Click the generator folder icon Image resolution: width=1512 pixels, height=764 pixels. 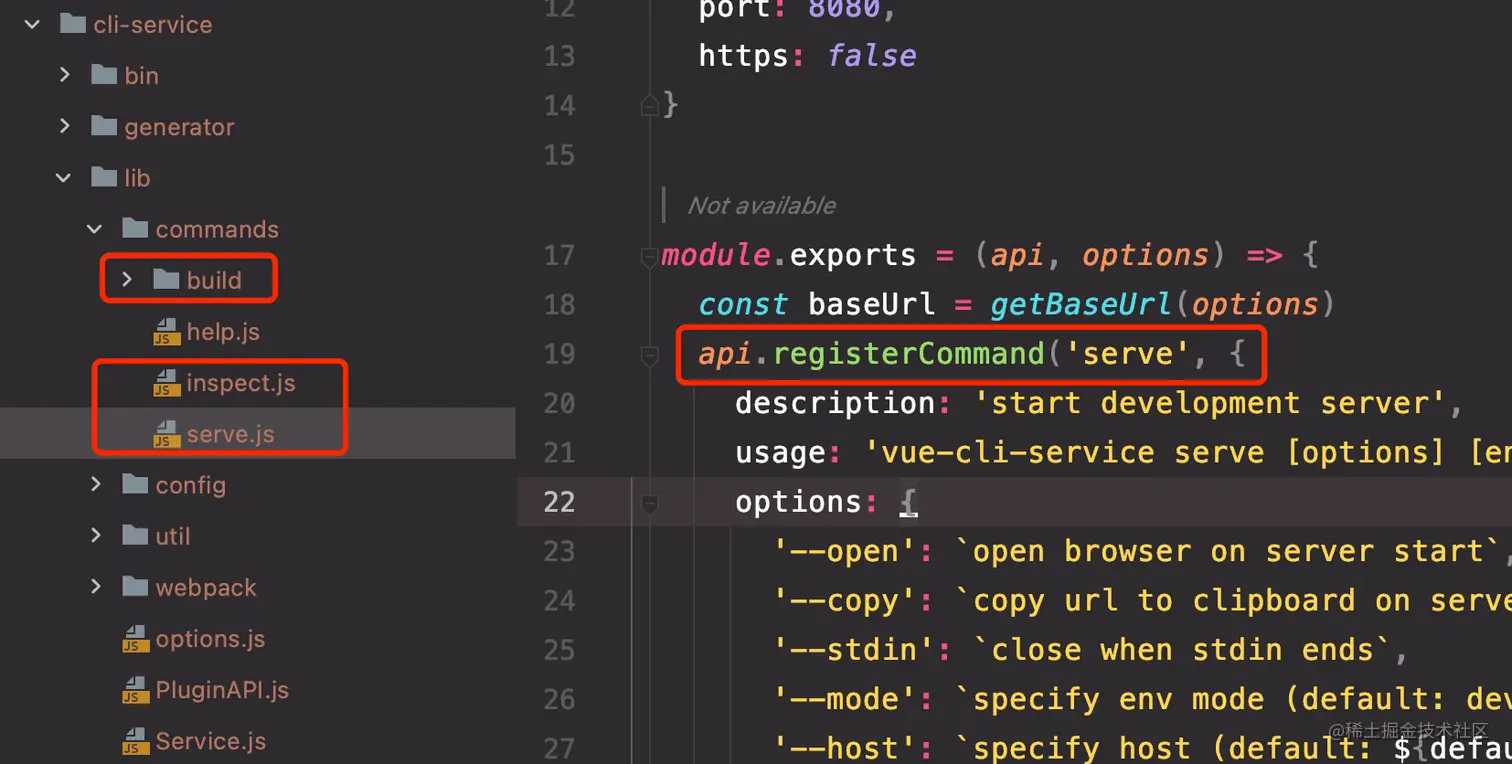tap(103, 126)
